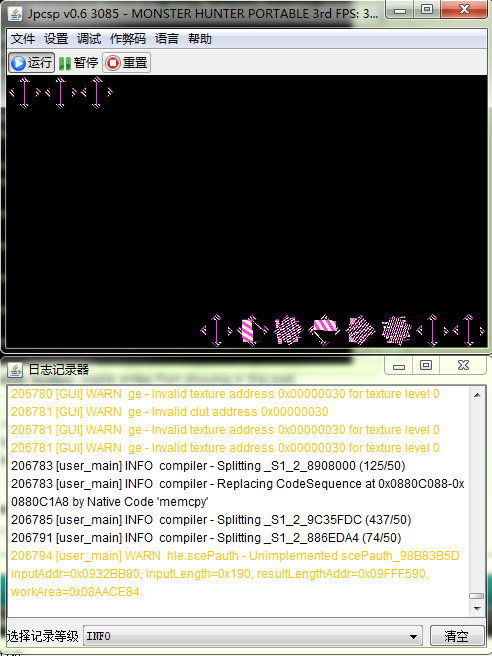Click the log window's Java icon
Viewport: 492px width, 656px height.
tap(15, 369)
